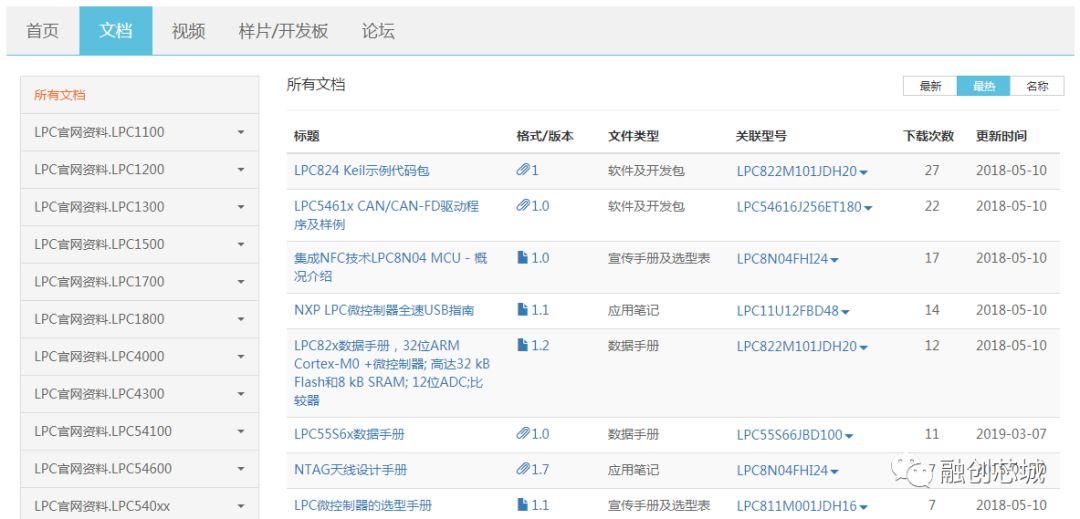The width and height of the screenshot is (1080, 519).
Task: Click attachment icon in LPC55S6x数据手册 row
Action: pyautogui.click(x=523, y=434)
